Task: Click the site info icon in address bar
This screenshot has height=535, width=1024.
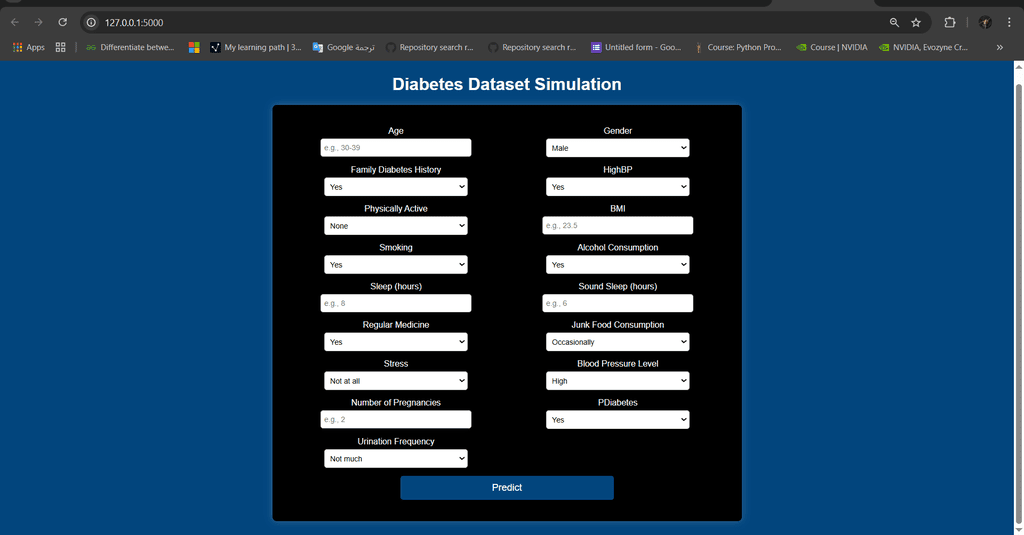Action: (91, 22)
